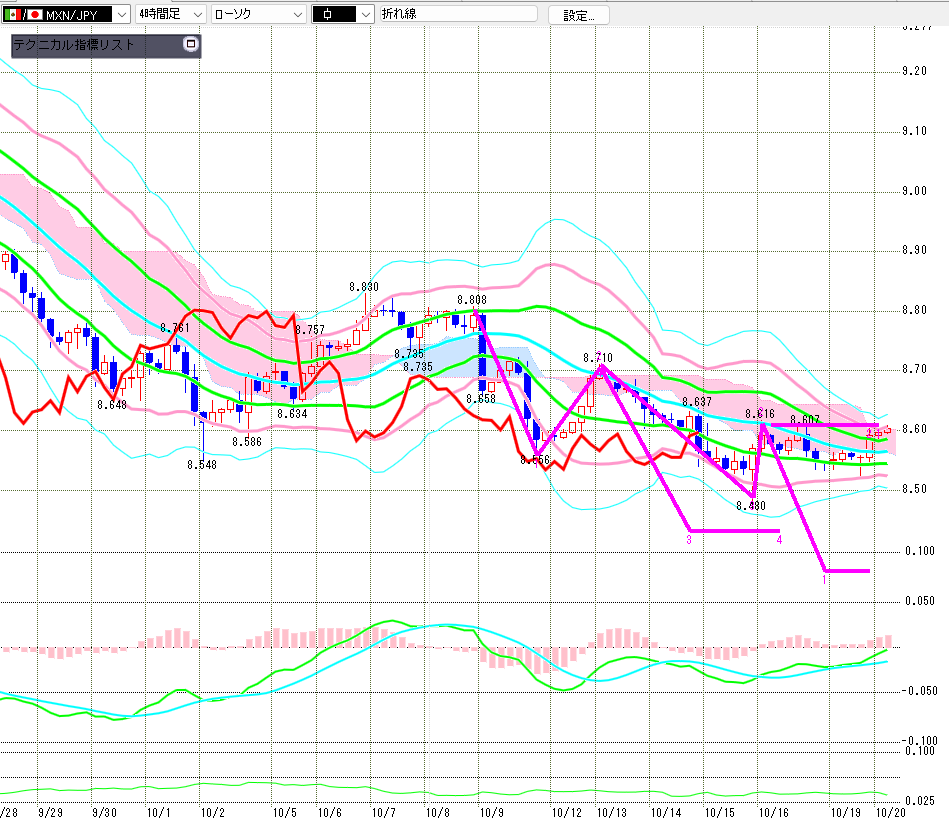Screen dimensions: 949x822
Task: Click the テクニカル指標リスト panel title
Action: point(74,44)
